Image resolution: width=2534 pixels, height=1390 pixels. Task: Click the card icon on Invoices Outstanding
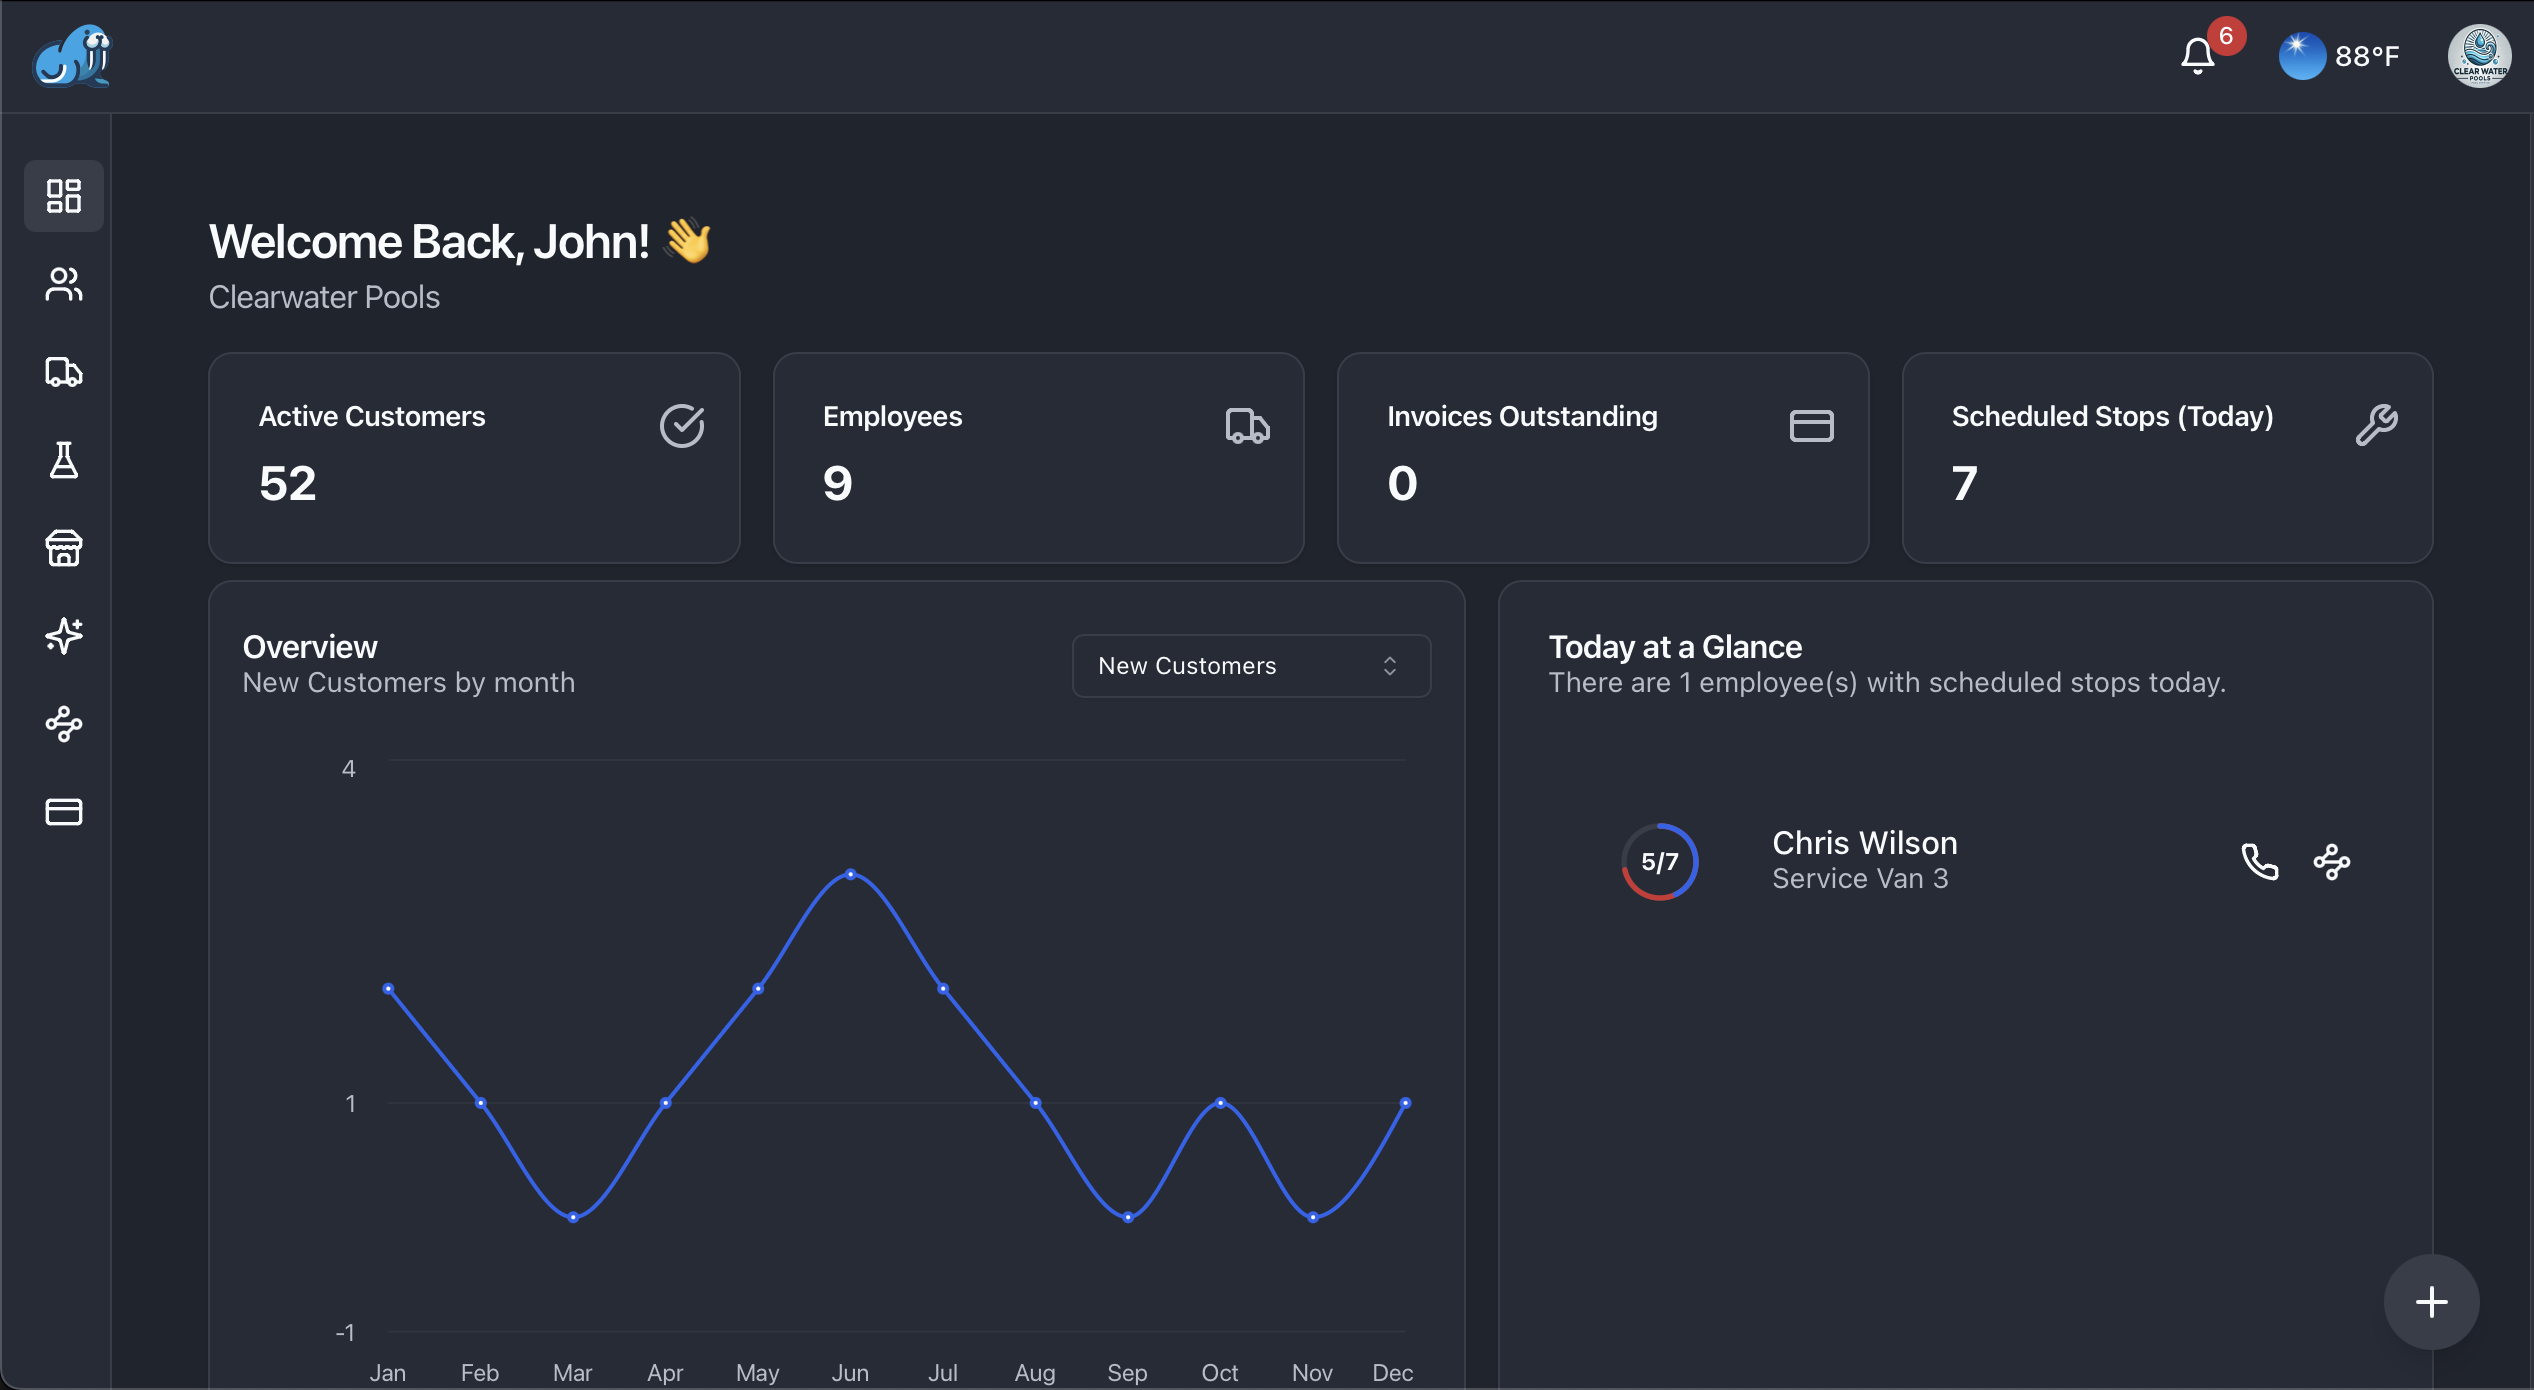(x=1811, y=426)
